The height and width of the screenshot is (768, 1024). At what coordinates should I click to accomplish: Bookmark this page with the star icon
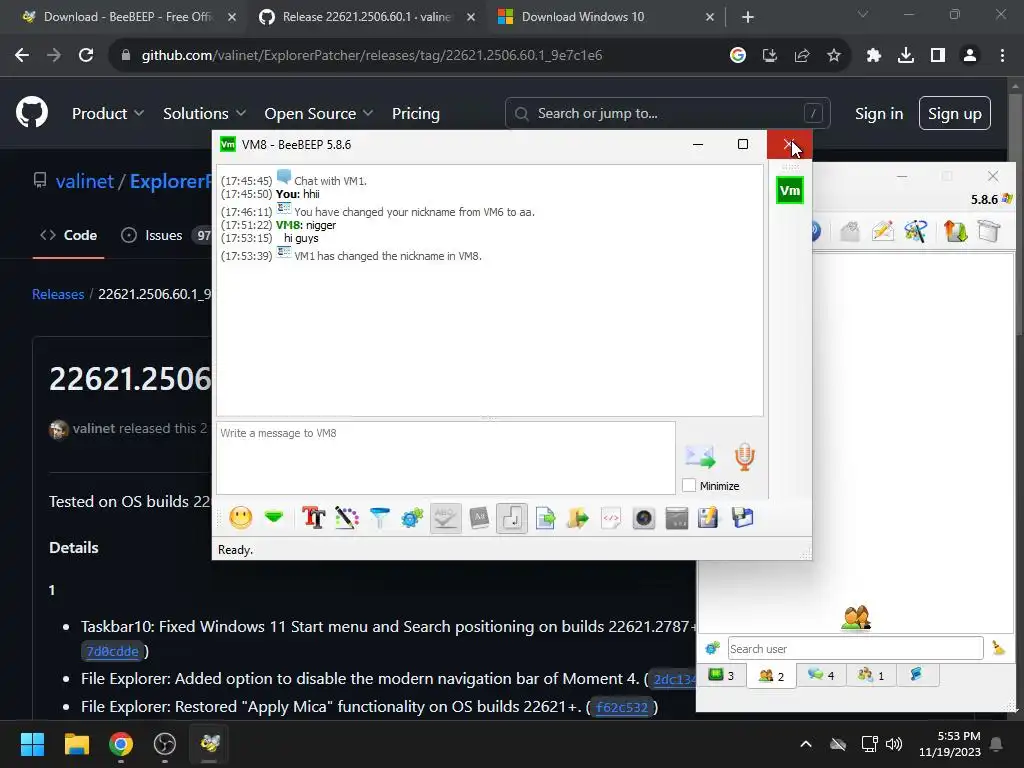[x=833, y=56]
